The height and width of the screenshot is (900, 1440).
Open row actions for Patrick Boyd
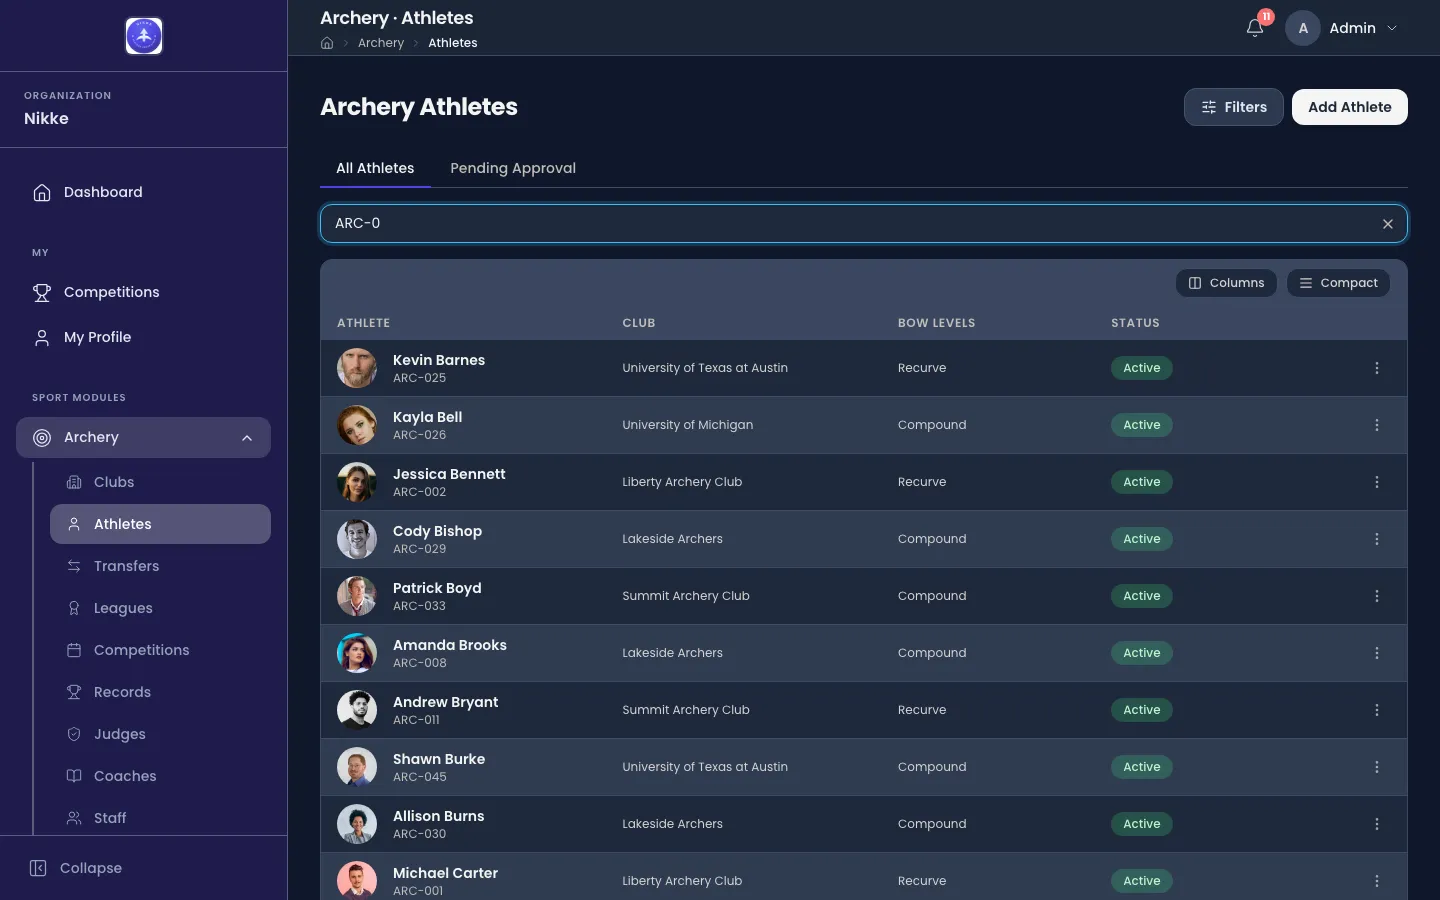pos(1377,596)
